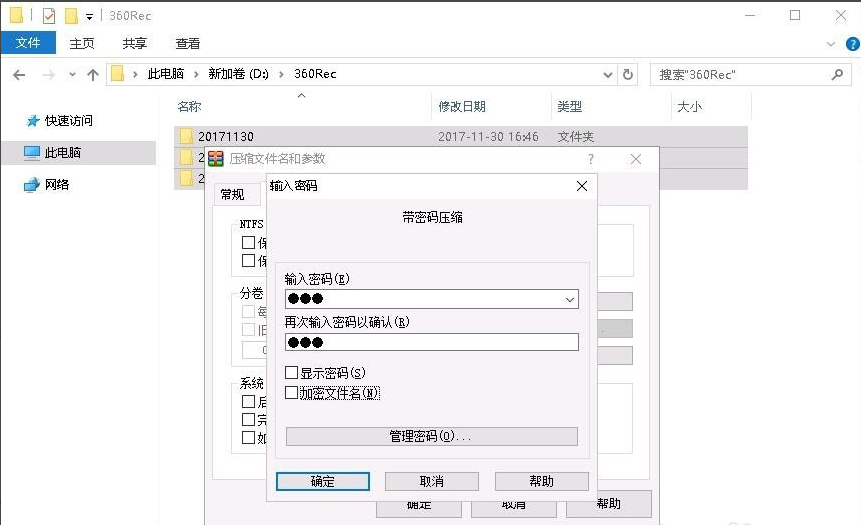
Task: Toggle first checkbox under 系统 group
Action: [248, 401]
